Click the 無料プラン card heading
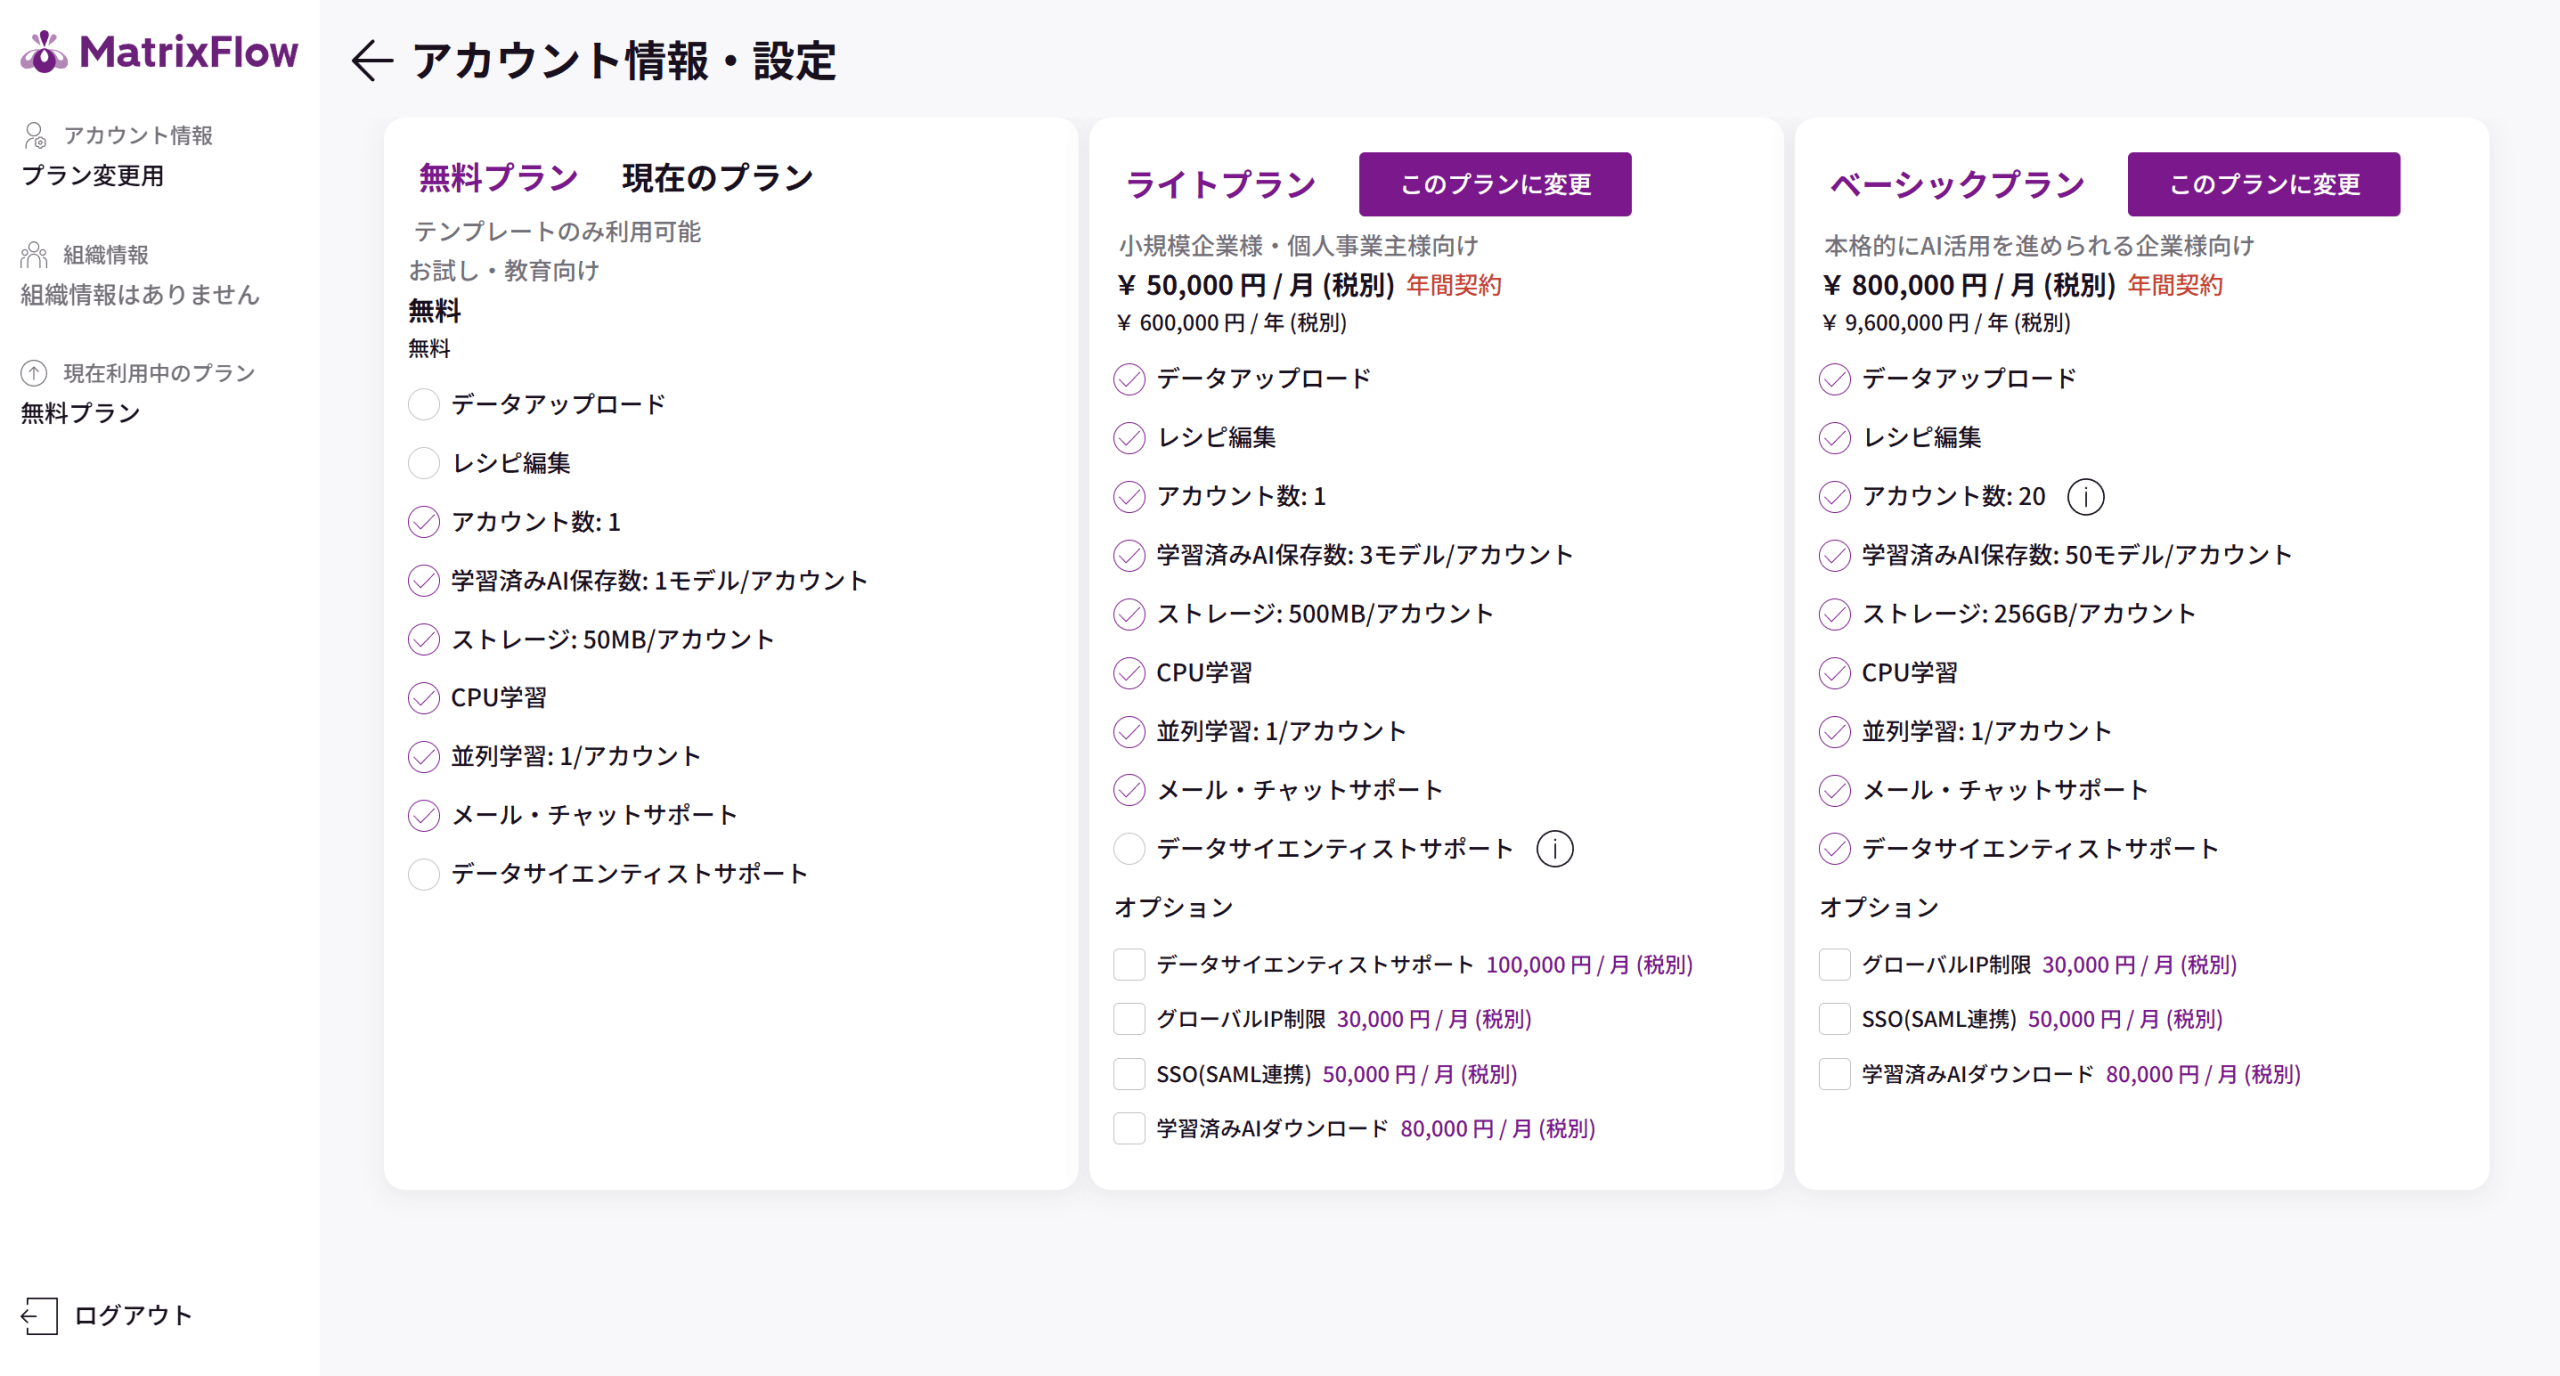Viewport: 2560px width, 1376px height. pos(498,178)
